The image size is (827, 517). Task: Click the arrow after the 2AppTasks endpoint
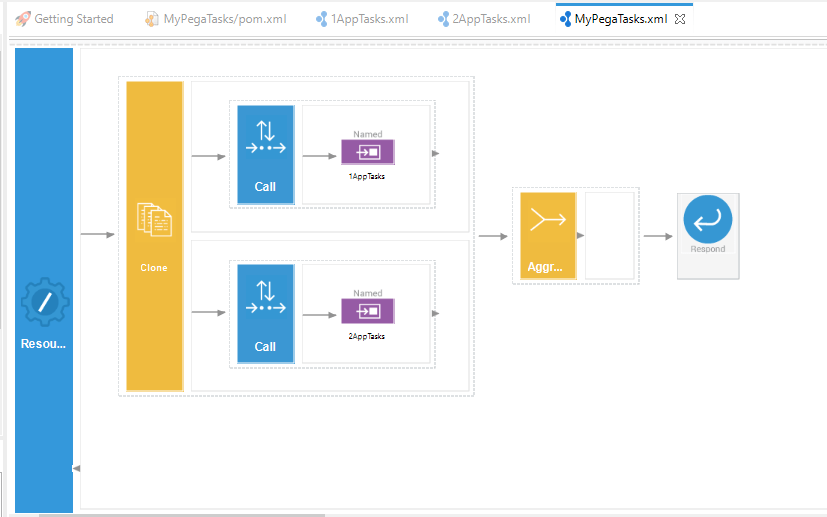click(435, 313)
